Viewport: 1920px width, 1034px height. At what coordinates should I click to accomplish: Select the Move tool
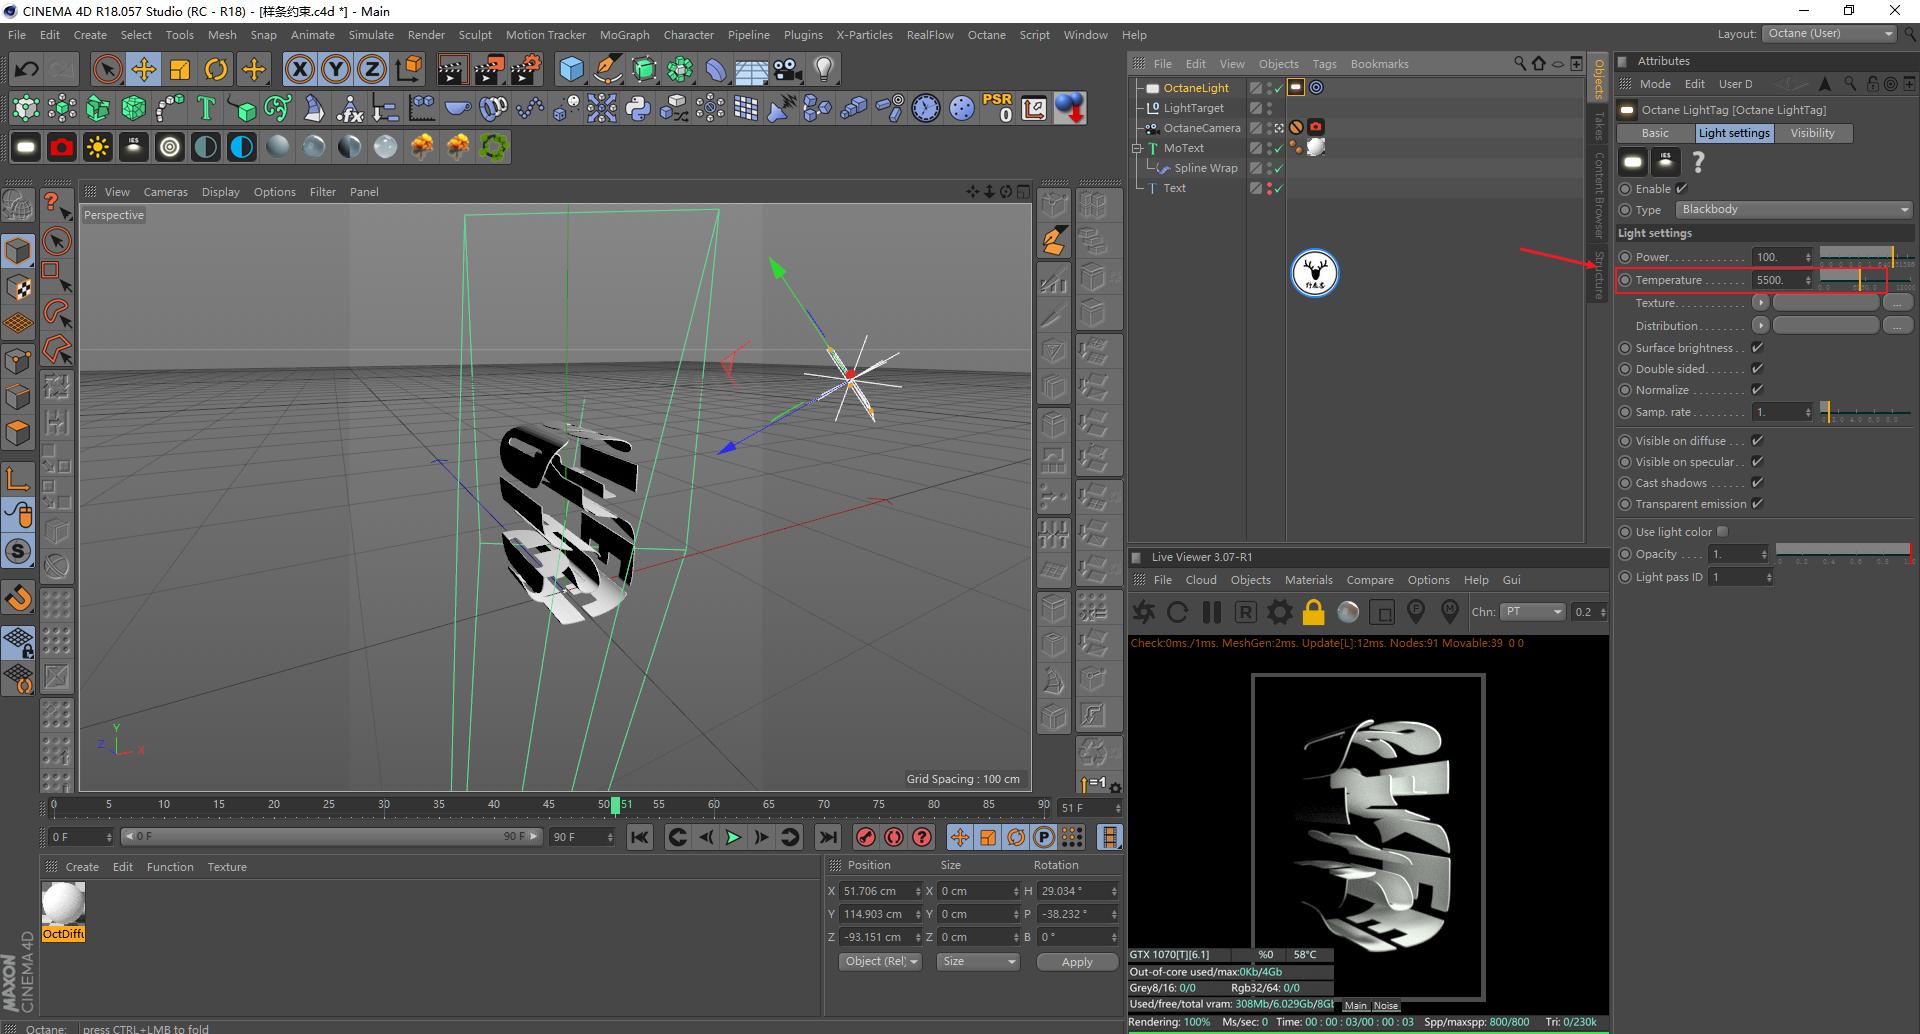143,69
